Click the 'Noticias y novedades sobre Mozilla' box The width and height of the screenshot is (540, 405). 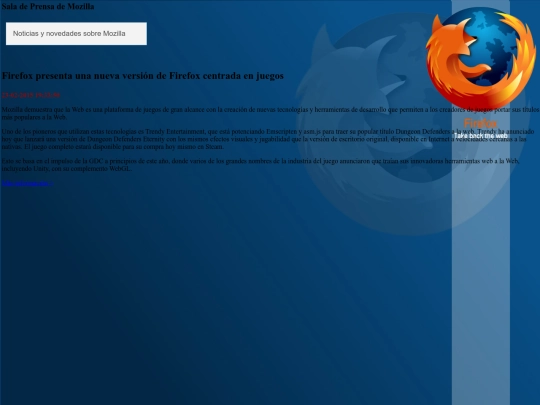(76, 33)
